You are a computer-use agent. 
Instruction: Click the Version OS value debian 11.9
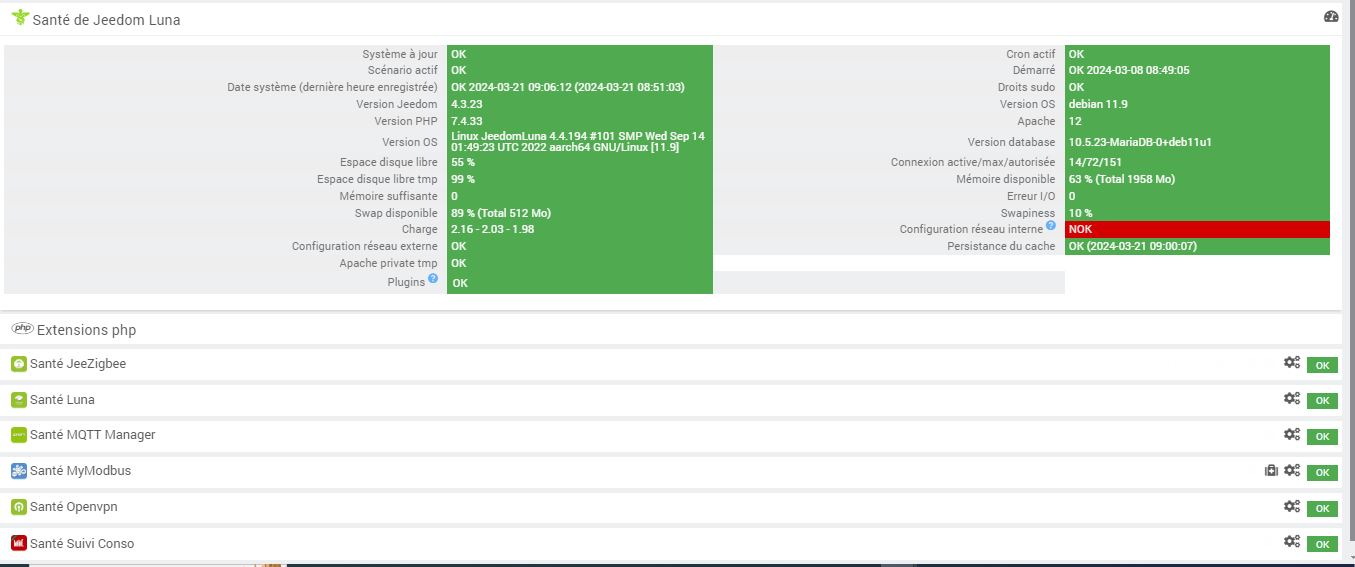click(x=1098, y=104)
